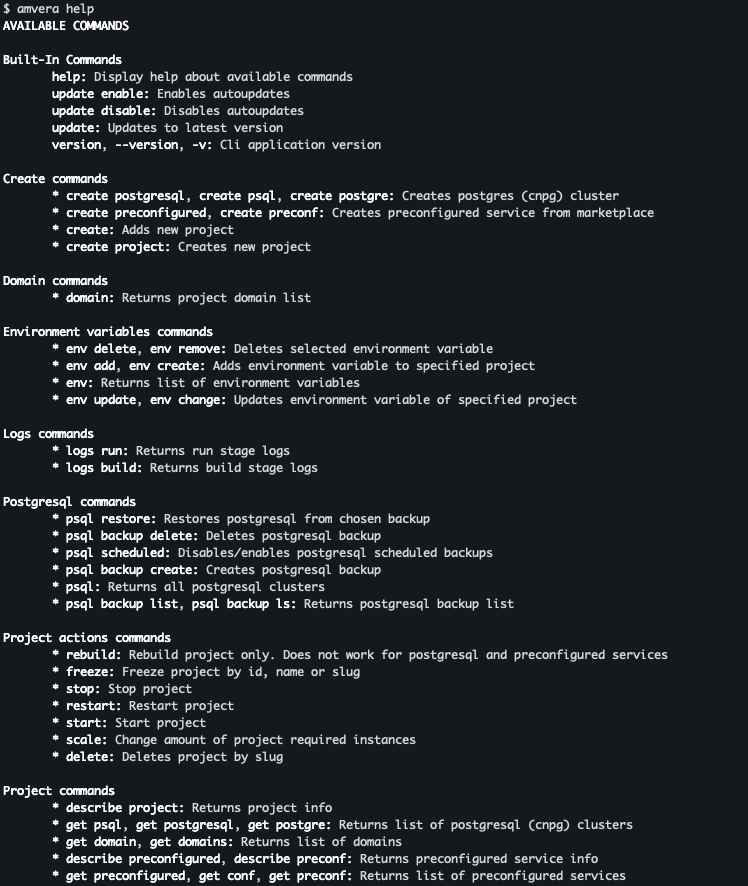Select the 'AVAILABLE COMMANDS' heading
Viewport: 748px width, 886px height.
(66, 25)
